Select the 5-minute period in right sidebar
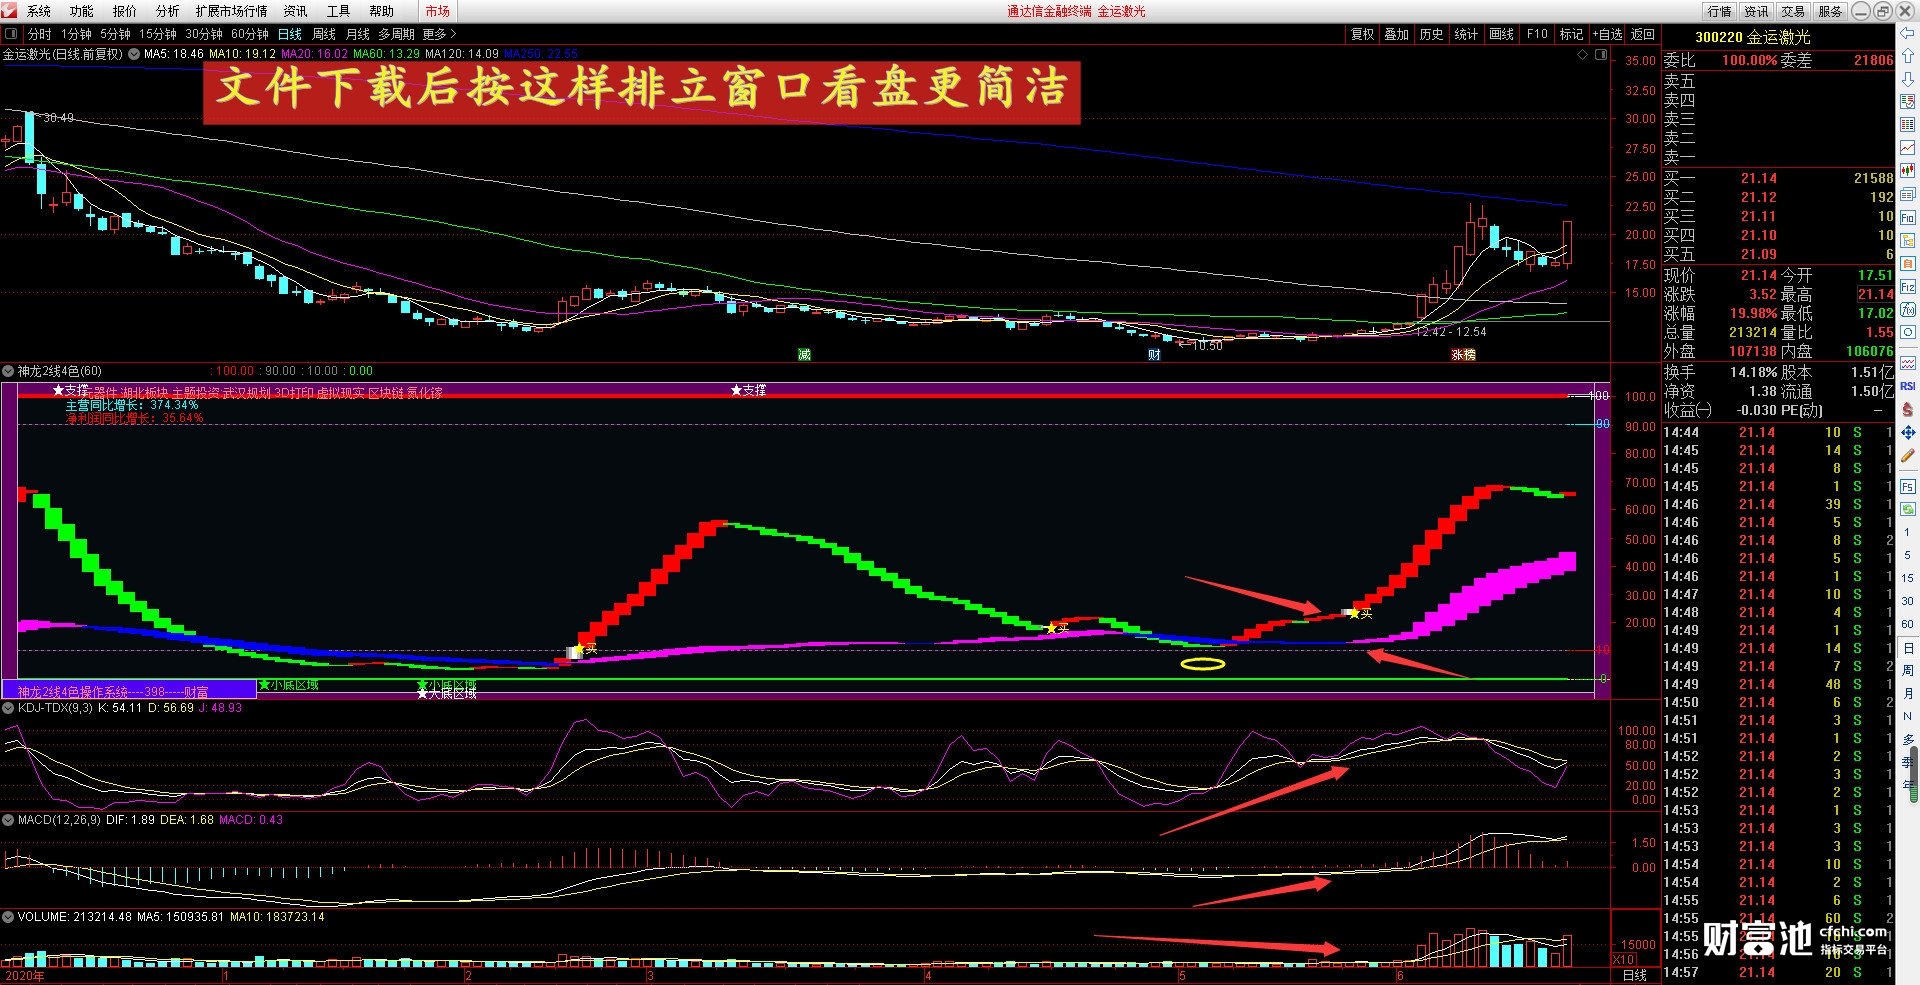Viewport: 1920px width, 985px height. (1907, 555)
